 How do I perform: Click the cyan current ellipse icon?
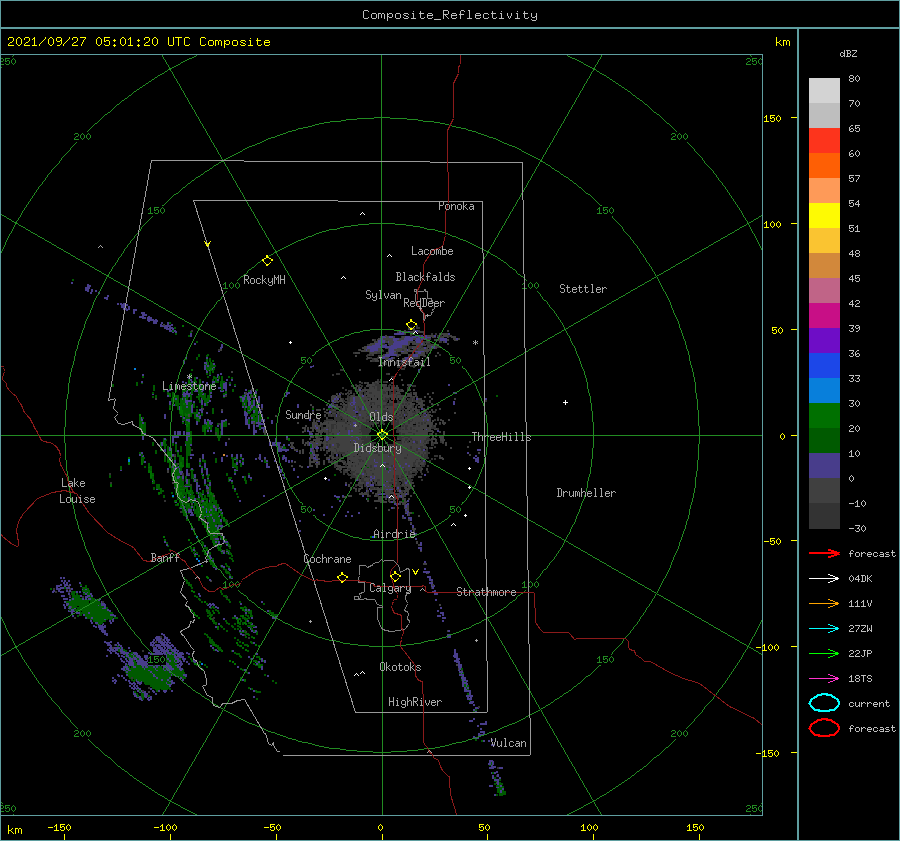click(x=824, y=703)
